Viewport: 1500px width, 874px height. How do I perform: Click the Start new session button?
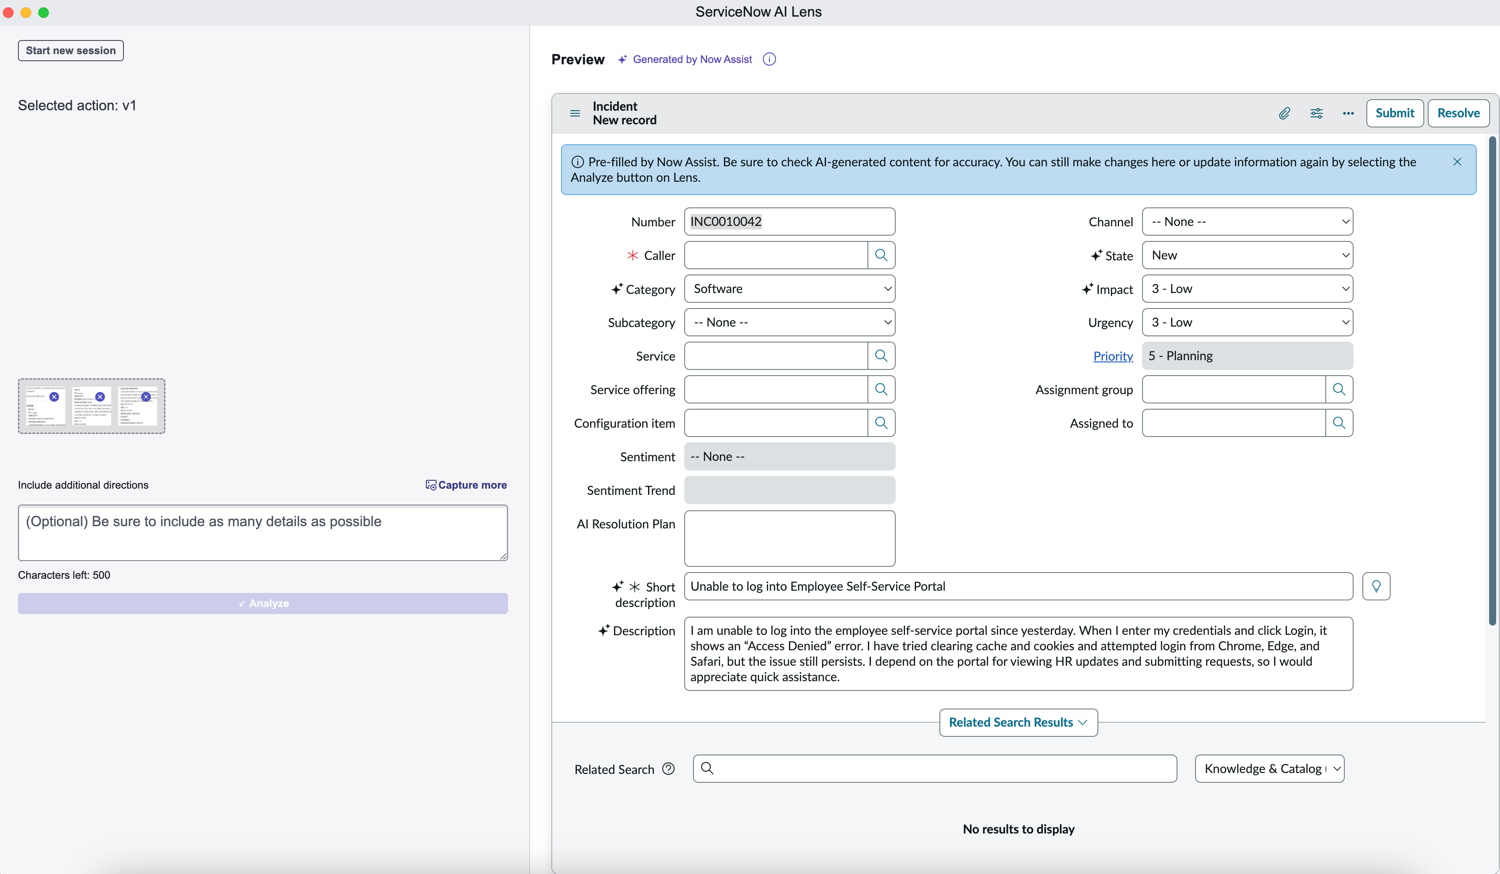coord(71,50)
